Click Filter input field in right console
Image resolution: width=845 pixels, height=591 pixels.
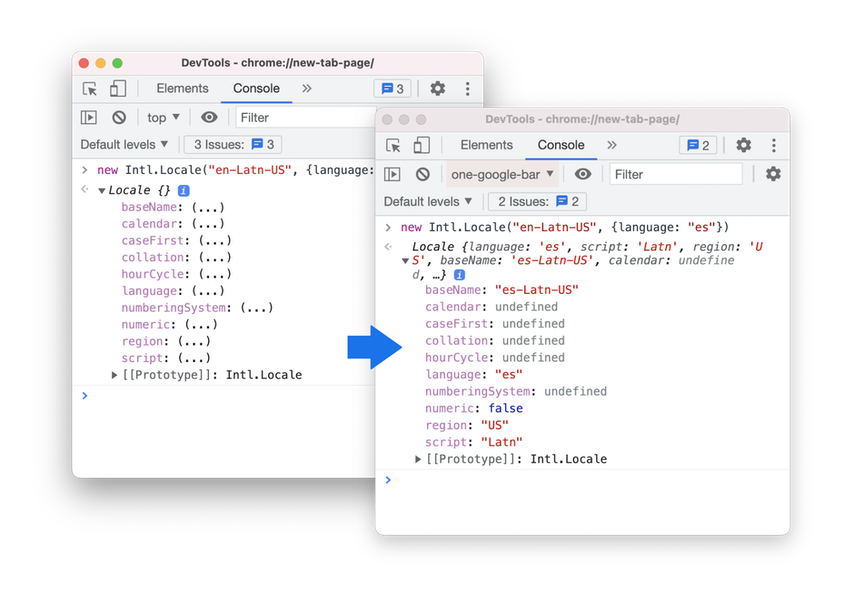(675, 174)
